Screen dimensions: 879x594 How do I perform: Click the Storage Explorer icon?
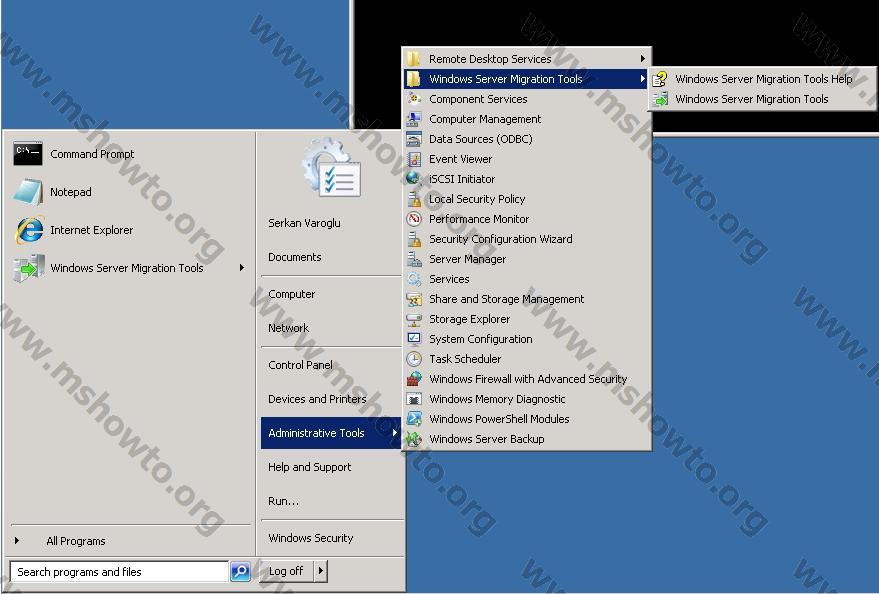[414, 319]
